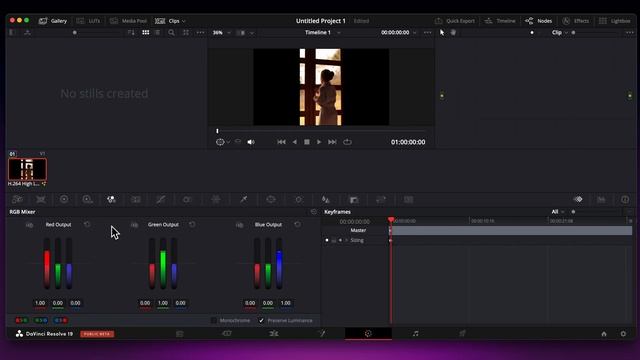Open the Color Match palette icon
The width and height of the screenshot is (640, 360).
[41, 199]
